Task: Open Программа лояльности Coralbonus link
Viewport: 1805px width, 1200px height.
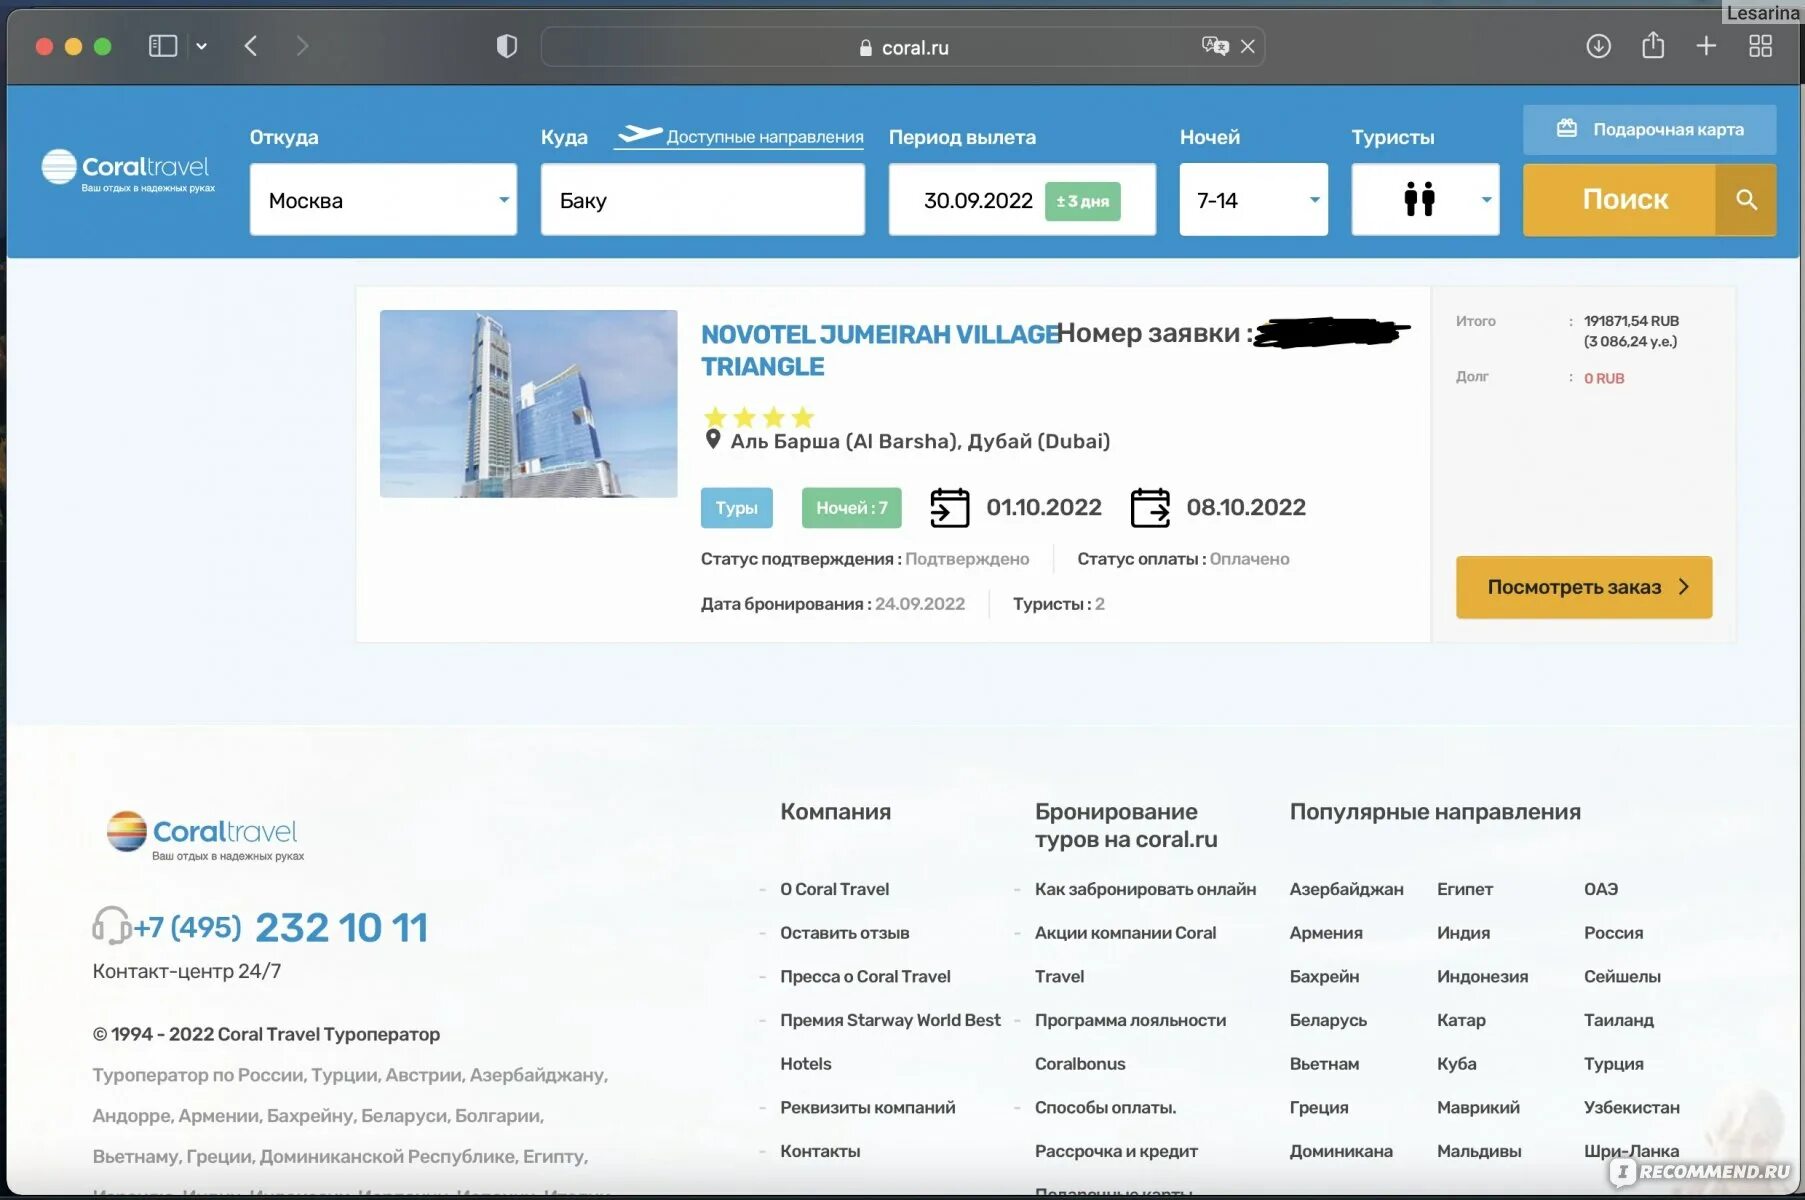Action: tap(1130, 1041)
